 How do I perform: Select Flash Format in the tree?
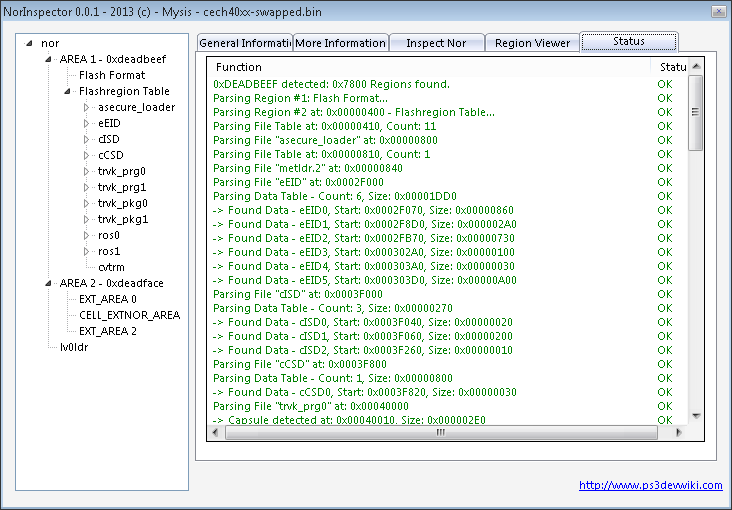point(112,75)
